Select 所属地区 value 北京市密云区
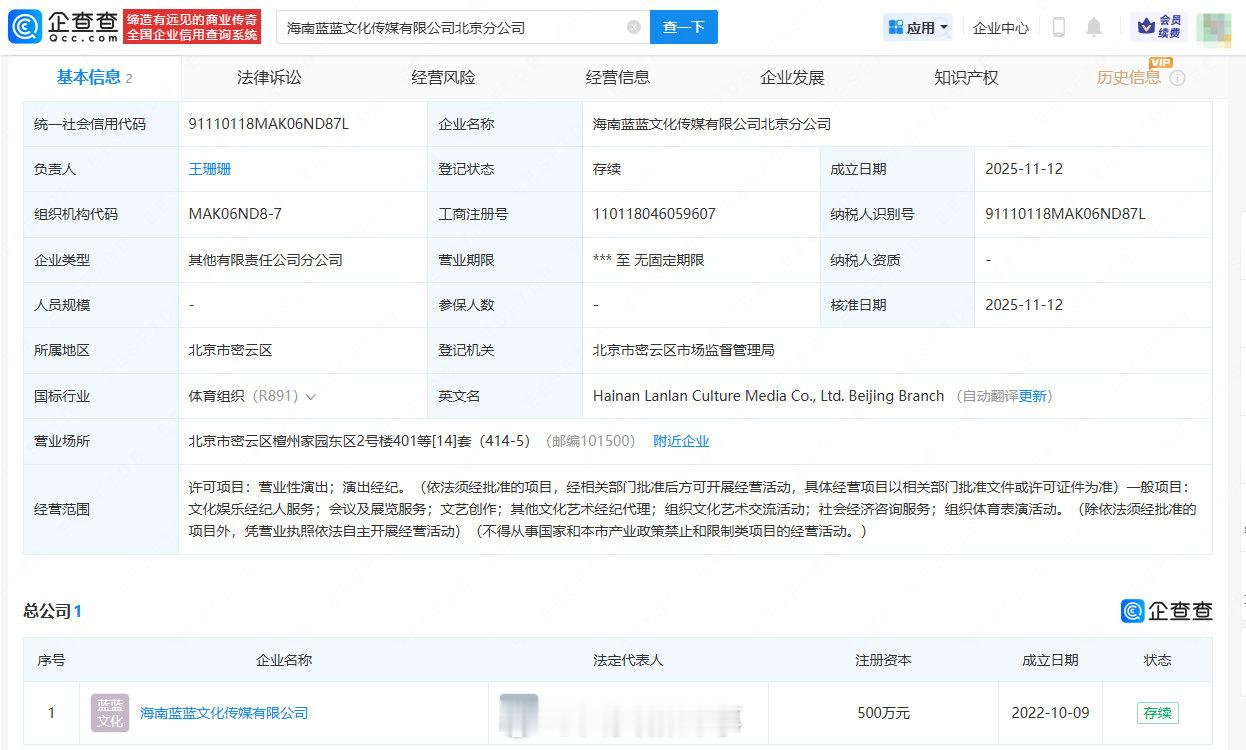This screenshot has width=1246, height=750. (231, 350)
